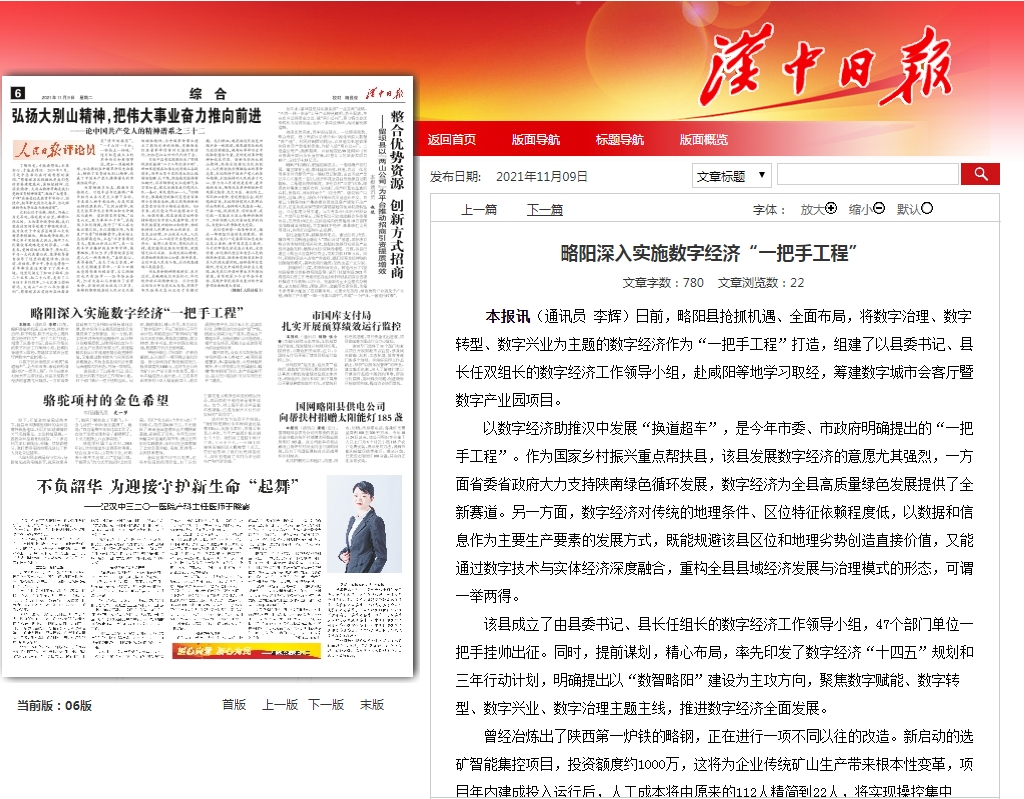Select the 默认 default font size option

tap(927, 209)
